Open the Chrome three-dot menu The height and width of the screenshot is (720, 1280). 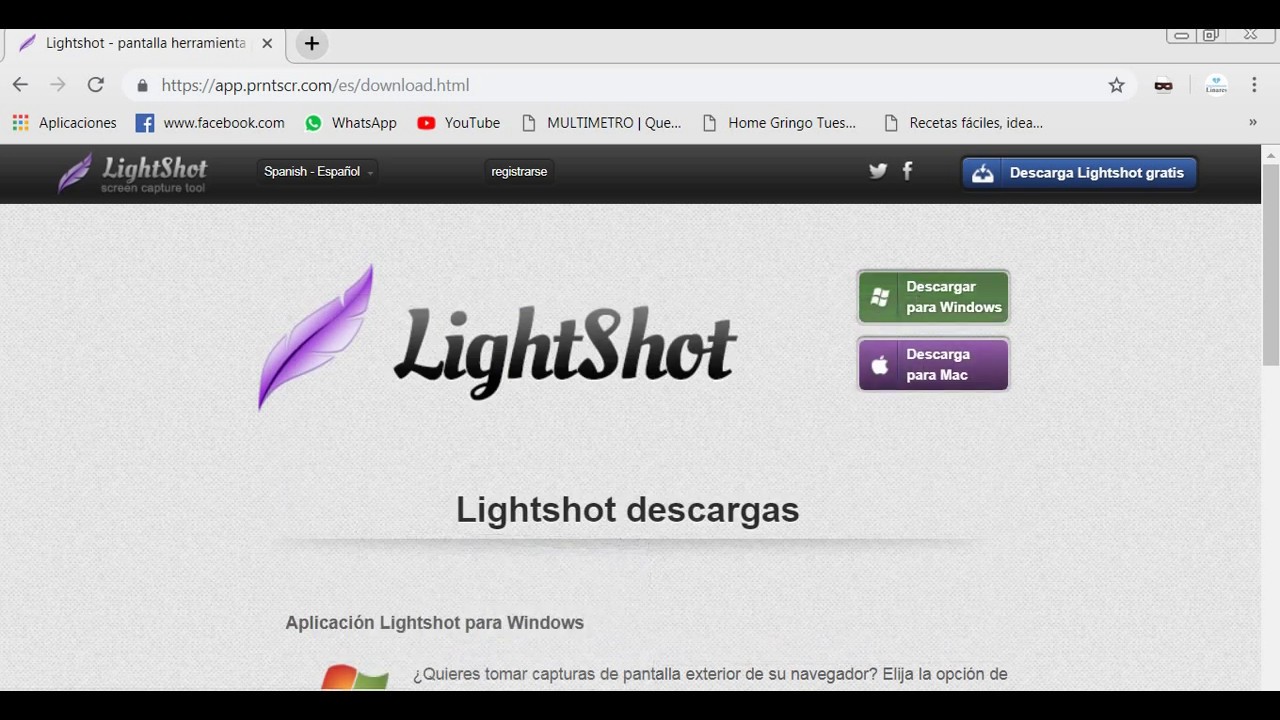(x=1254, y=85)
